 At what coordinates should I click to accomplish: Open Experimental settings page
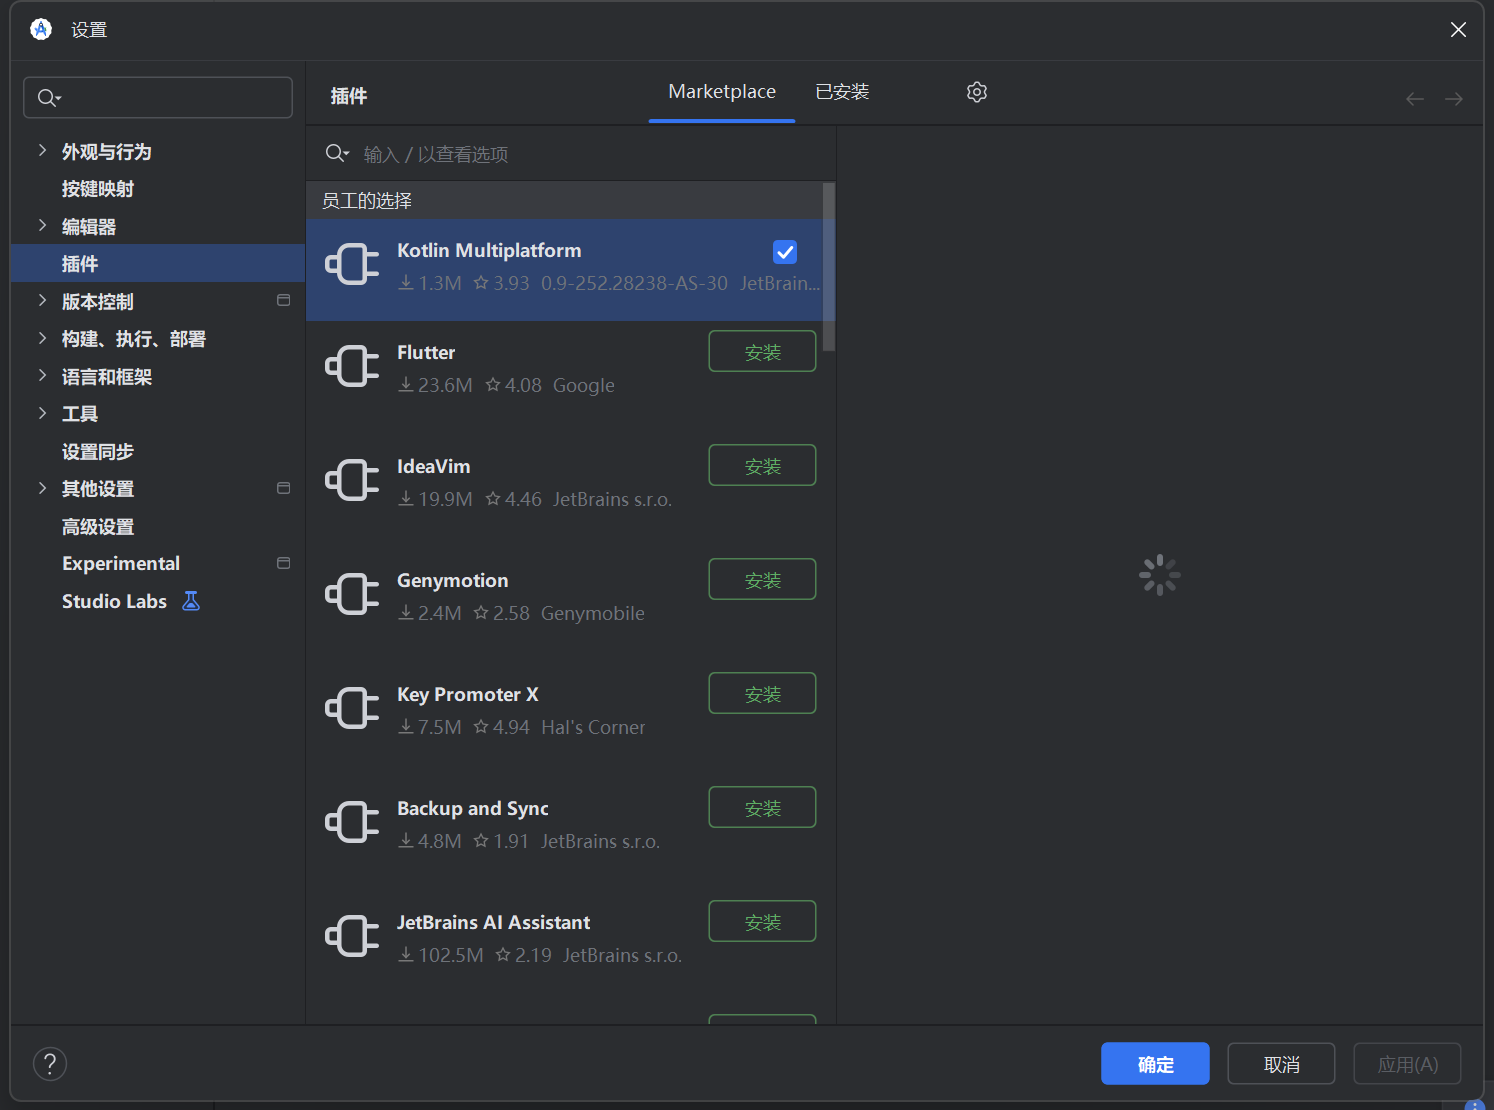121,564
